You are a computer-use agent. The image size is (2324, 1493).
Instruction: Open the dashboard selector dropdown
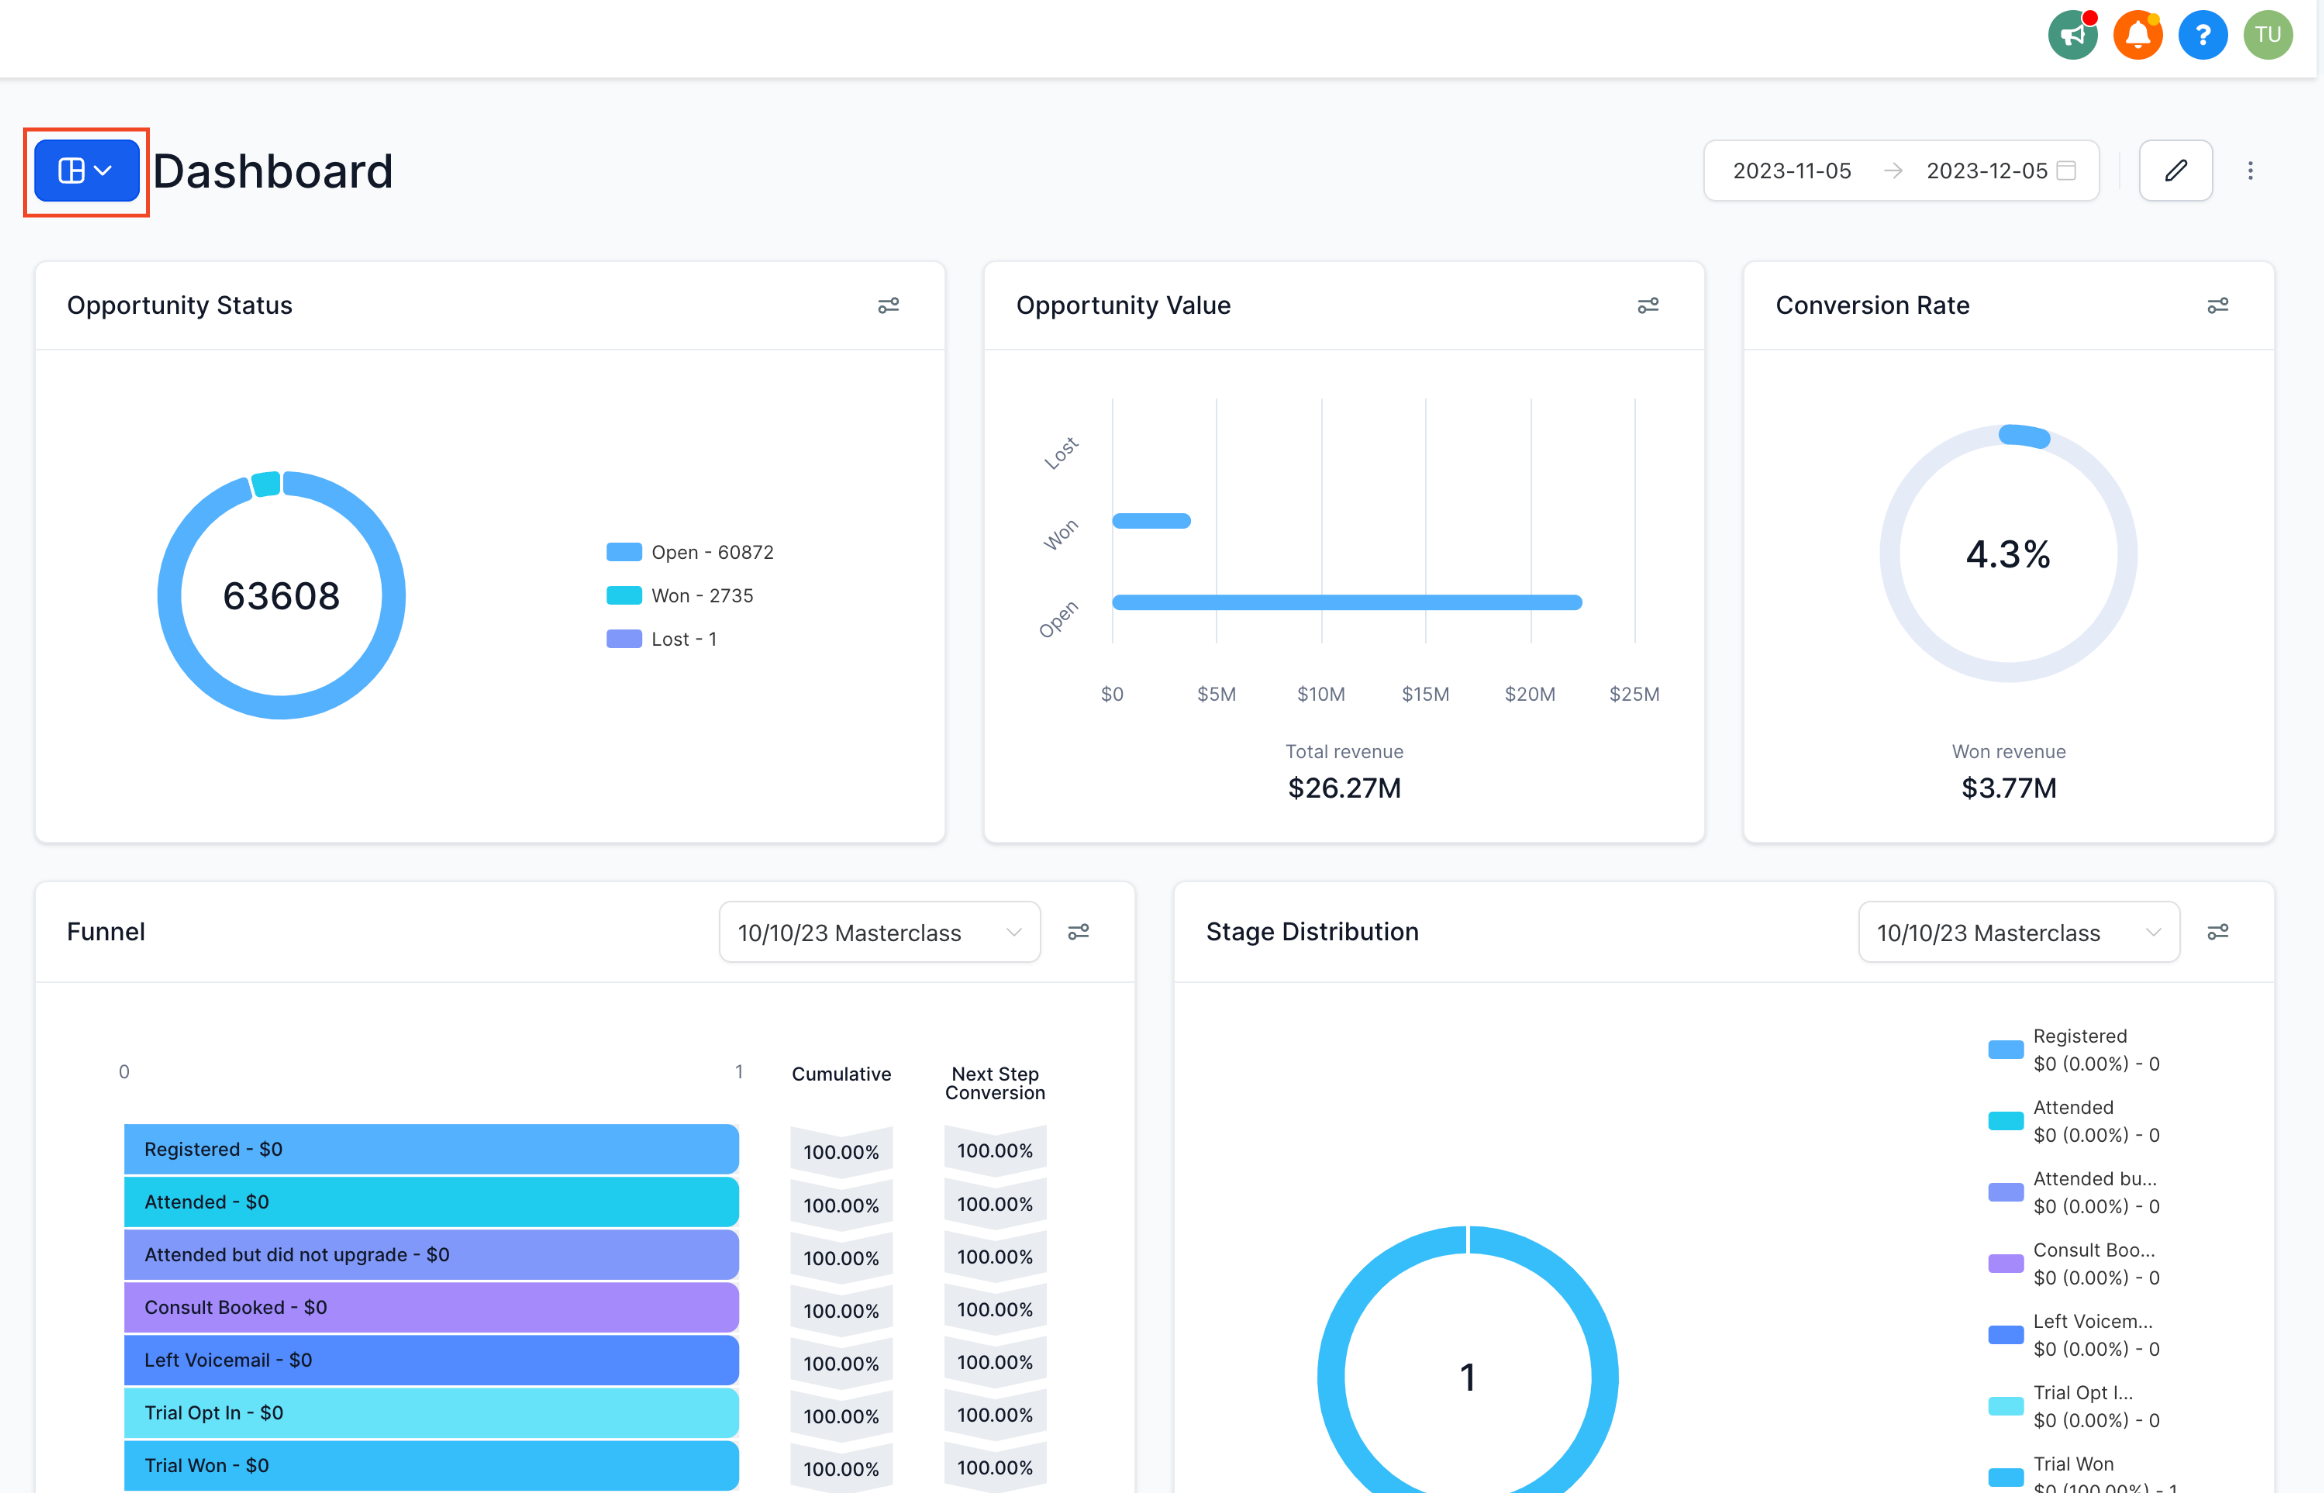pyautogui.click(x=85, y=170)
